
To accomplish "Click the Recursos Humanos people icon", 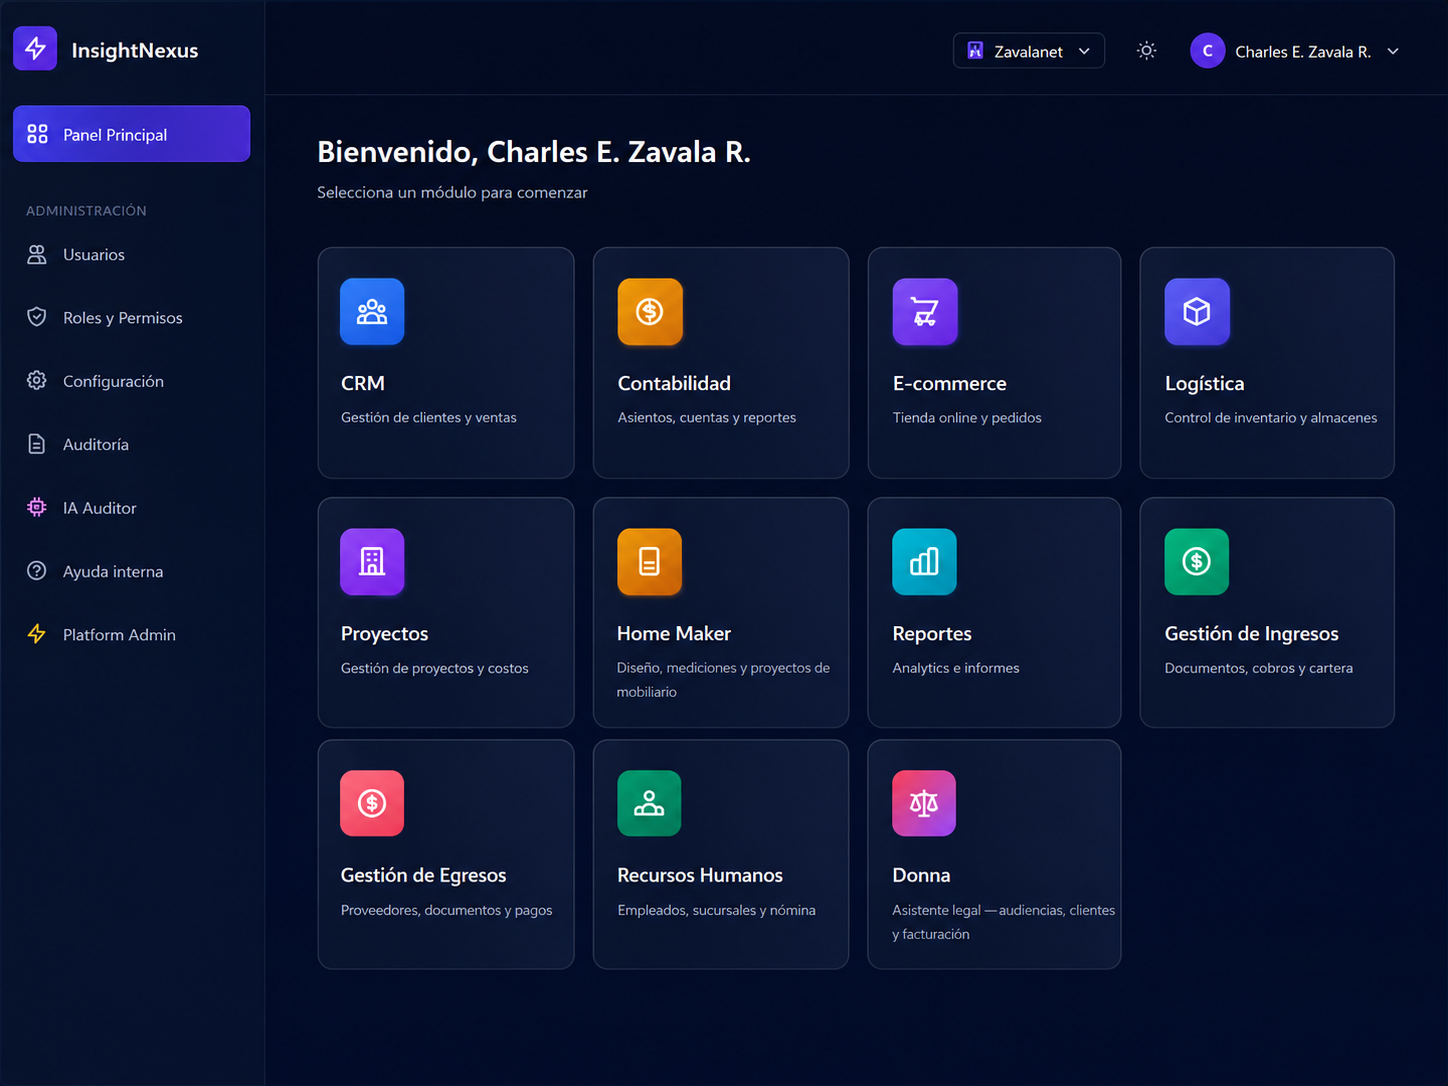I will click(x=649, y=803).
